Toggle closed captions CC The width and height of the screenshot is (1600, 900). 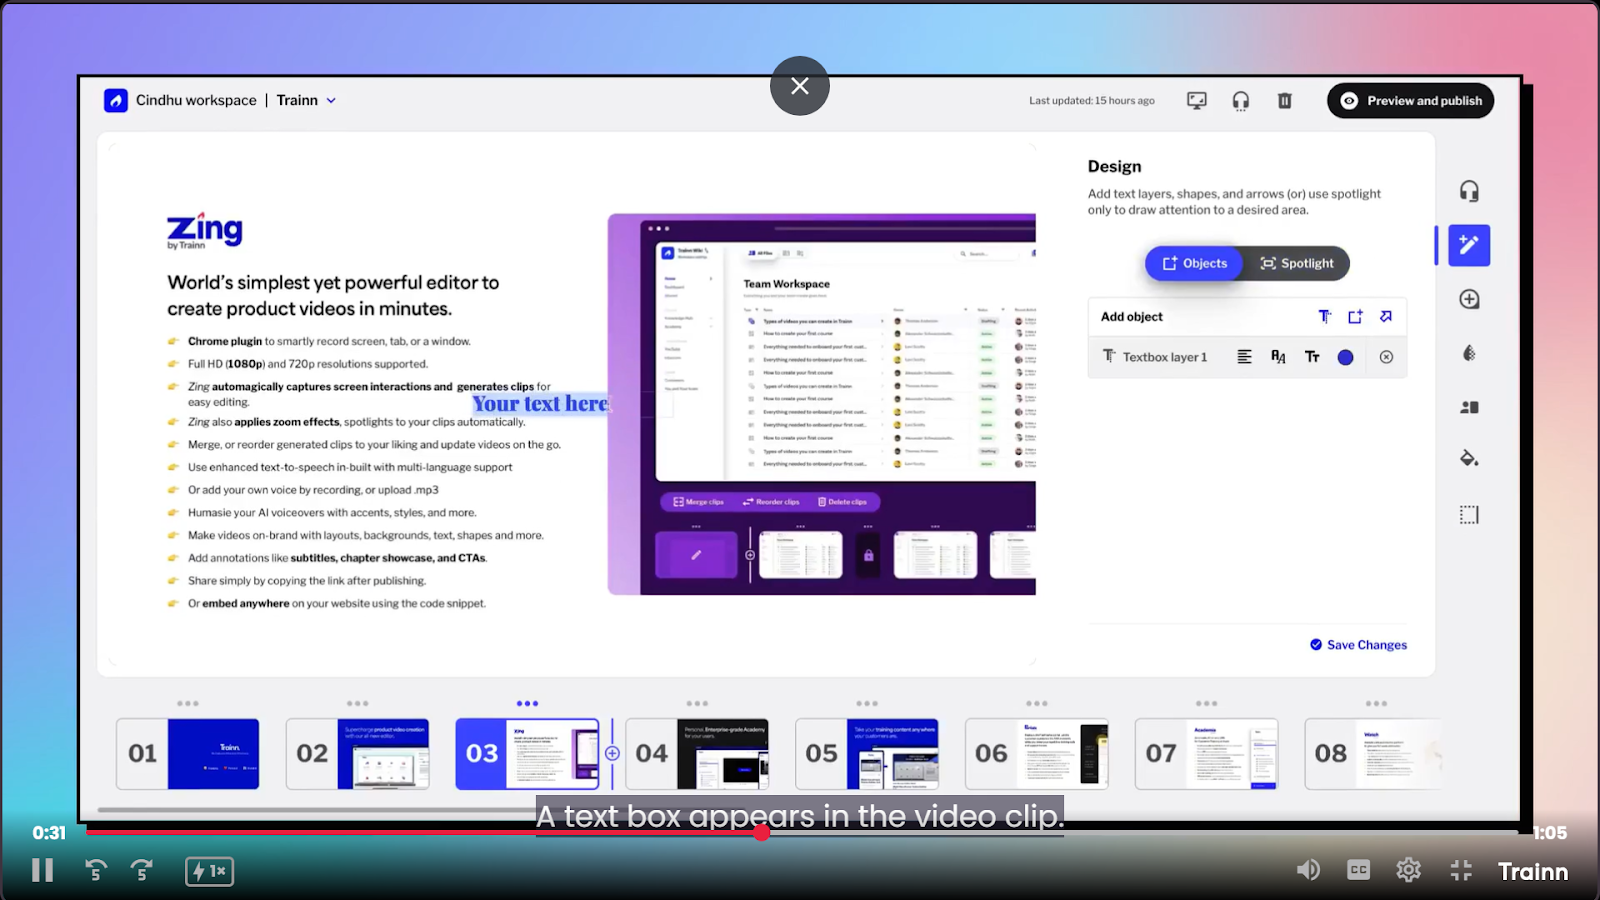pyautogui.click(x=1358, y=870)
